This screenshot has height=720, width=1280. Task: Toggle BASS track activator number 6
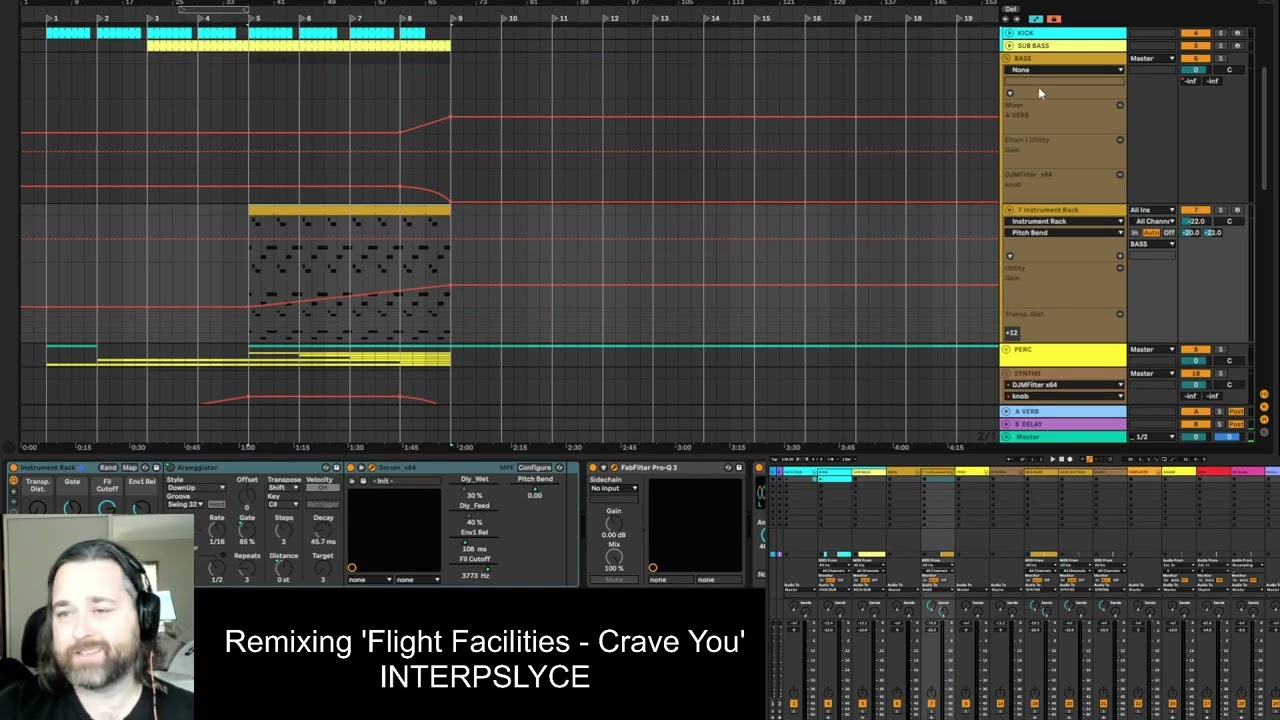tap(1195, 58)
